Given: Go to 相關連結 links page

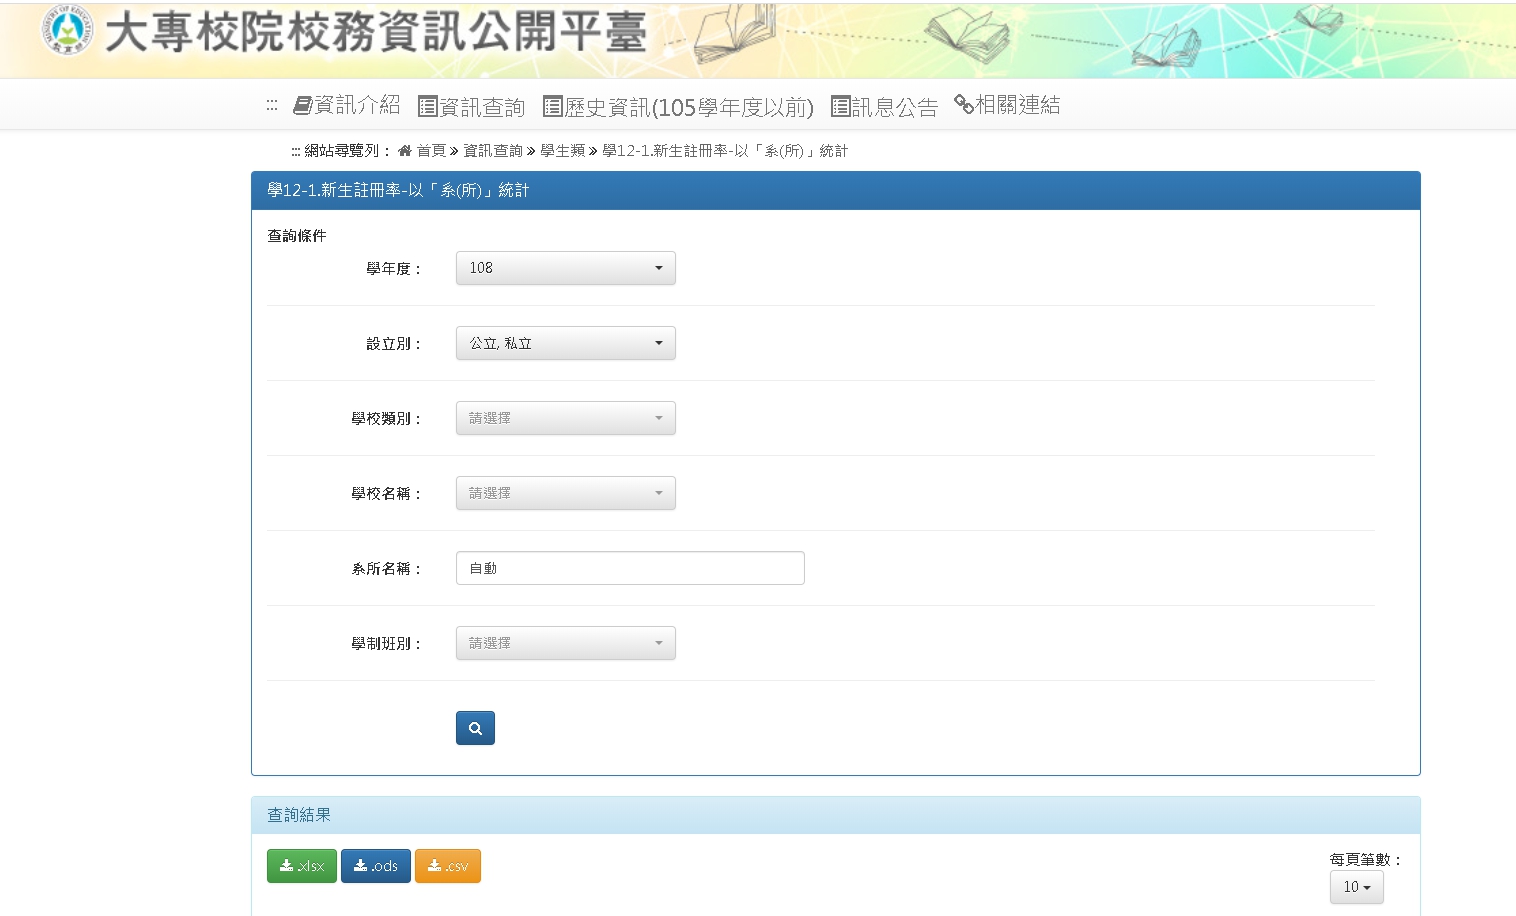Looking at the screenshot, I should click(1007, 105).
